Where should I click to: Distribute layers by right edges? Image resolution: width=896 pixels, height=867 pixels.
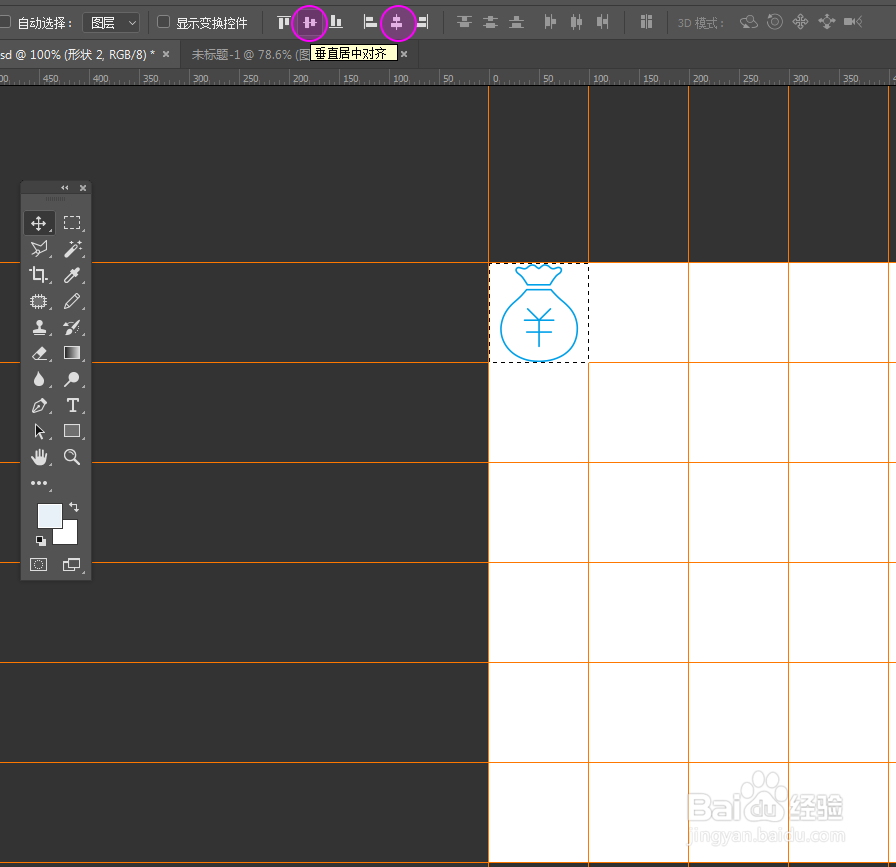click(x=603, y=22)
